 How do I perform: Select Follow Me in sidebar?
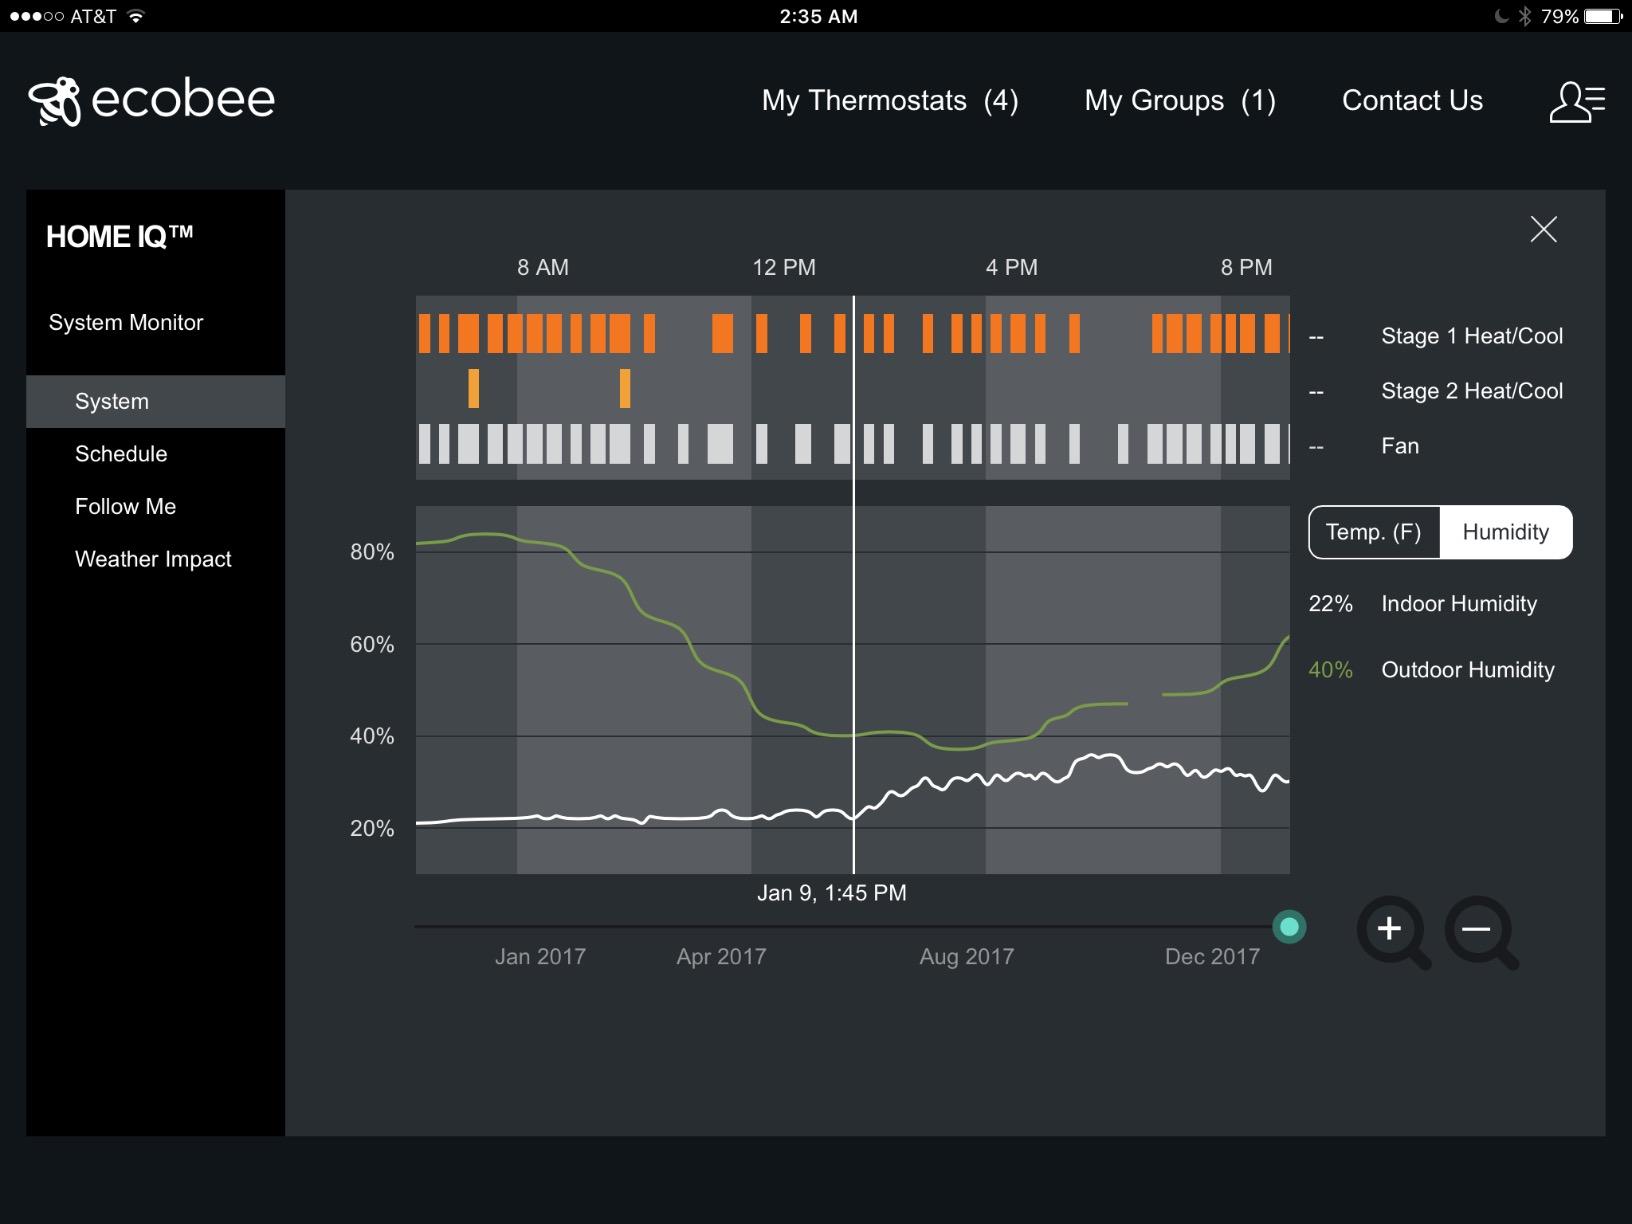pyautogui.click(x=125, y=507)
